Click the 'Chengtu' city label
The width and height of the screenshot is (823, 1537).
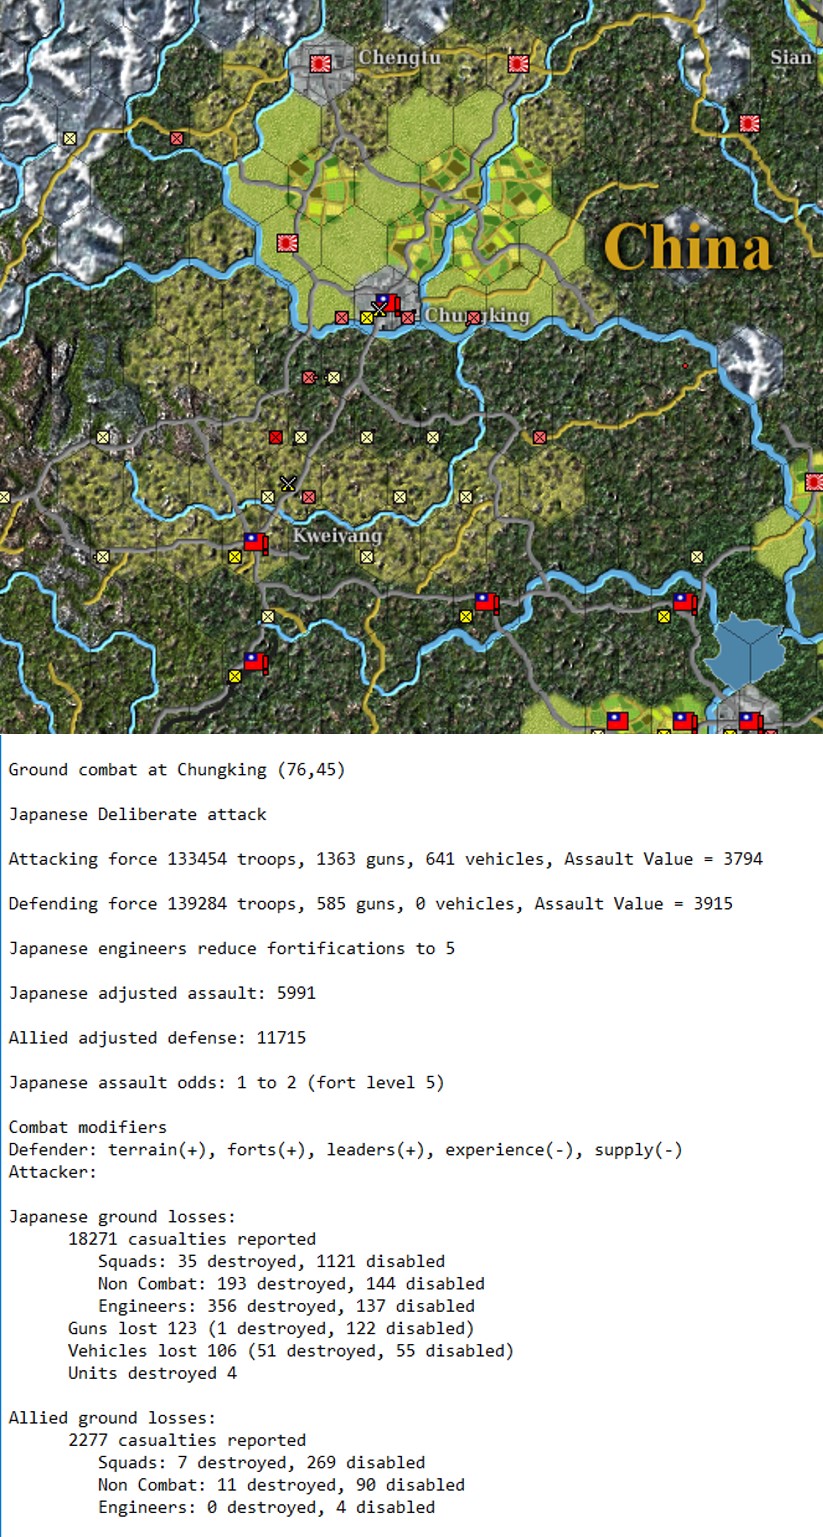coord(399,57)
